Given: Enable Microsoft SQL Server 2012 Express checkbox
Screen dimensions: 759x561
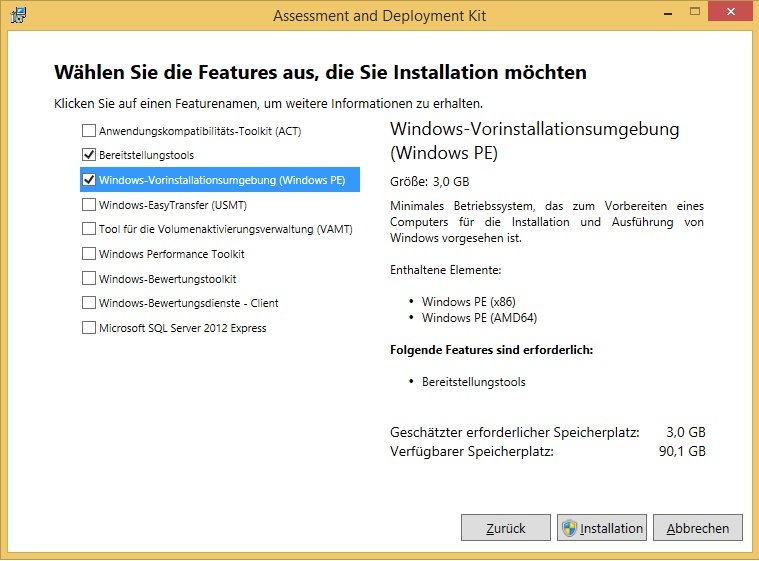Looking at the screenshot, I should pos(89,328).
